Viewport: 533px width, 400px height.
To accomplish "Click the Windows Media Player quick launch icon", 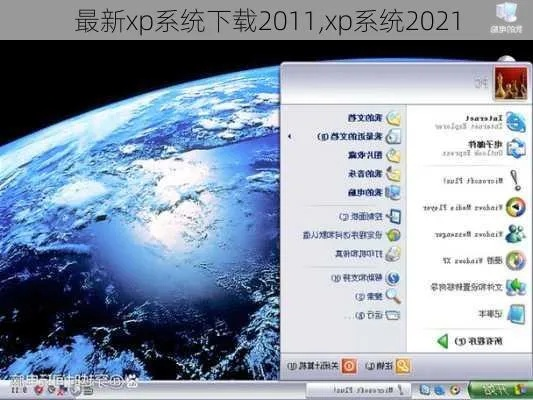I will click(x=455, y=390).
